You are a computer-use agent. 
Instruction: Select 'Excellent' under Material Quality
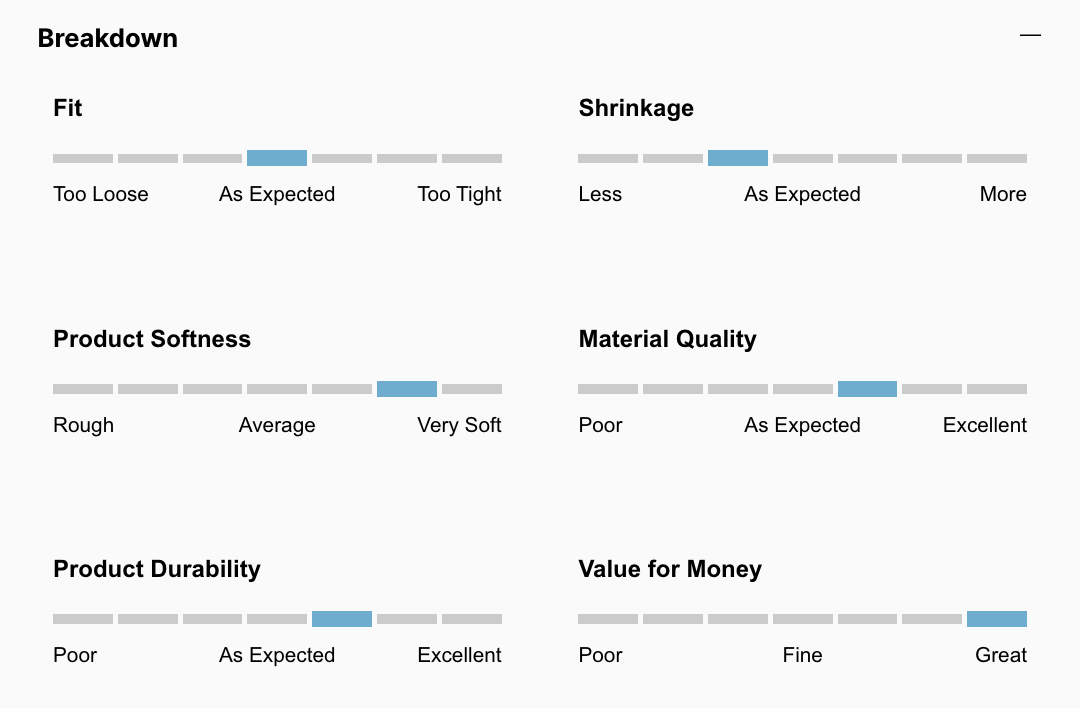984,425
